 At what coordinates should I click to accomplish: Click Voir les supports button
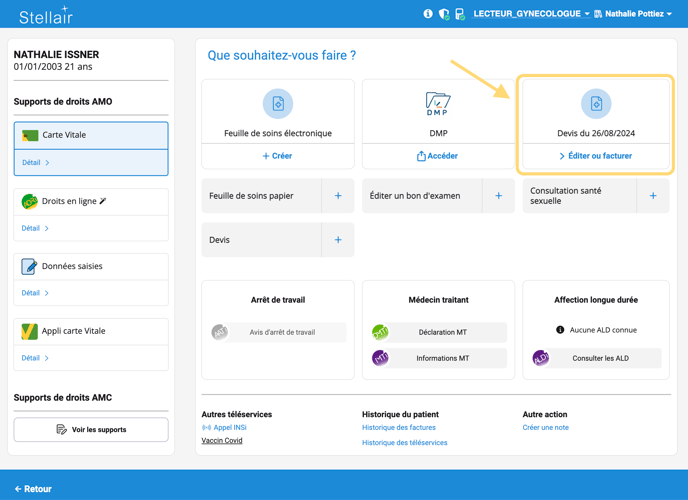click(91, 429)
